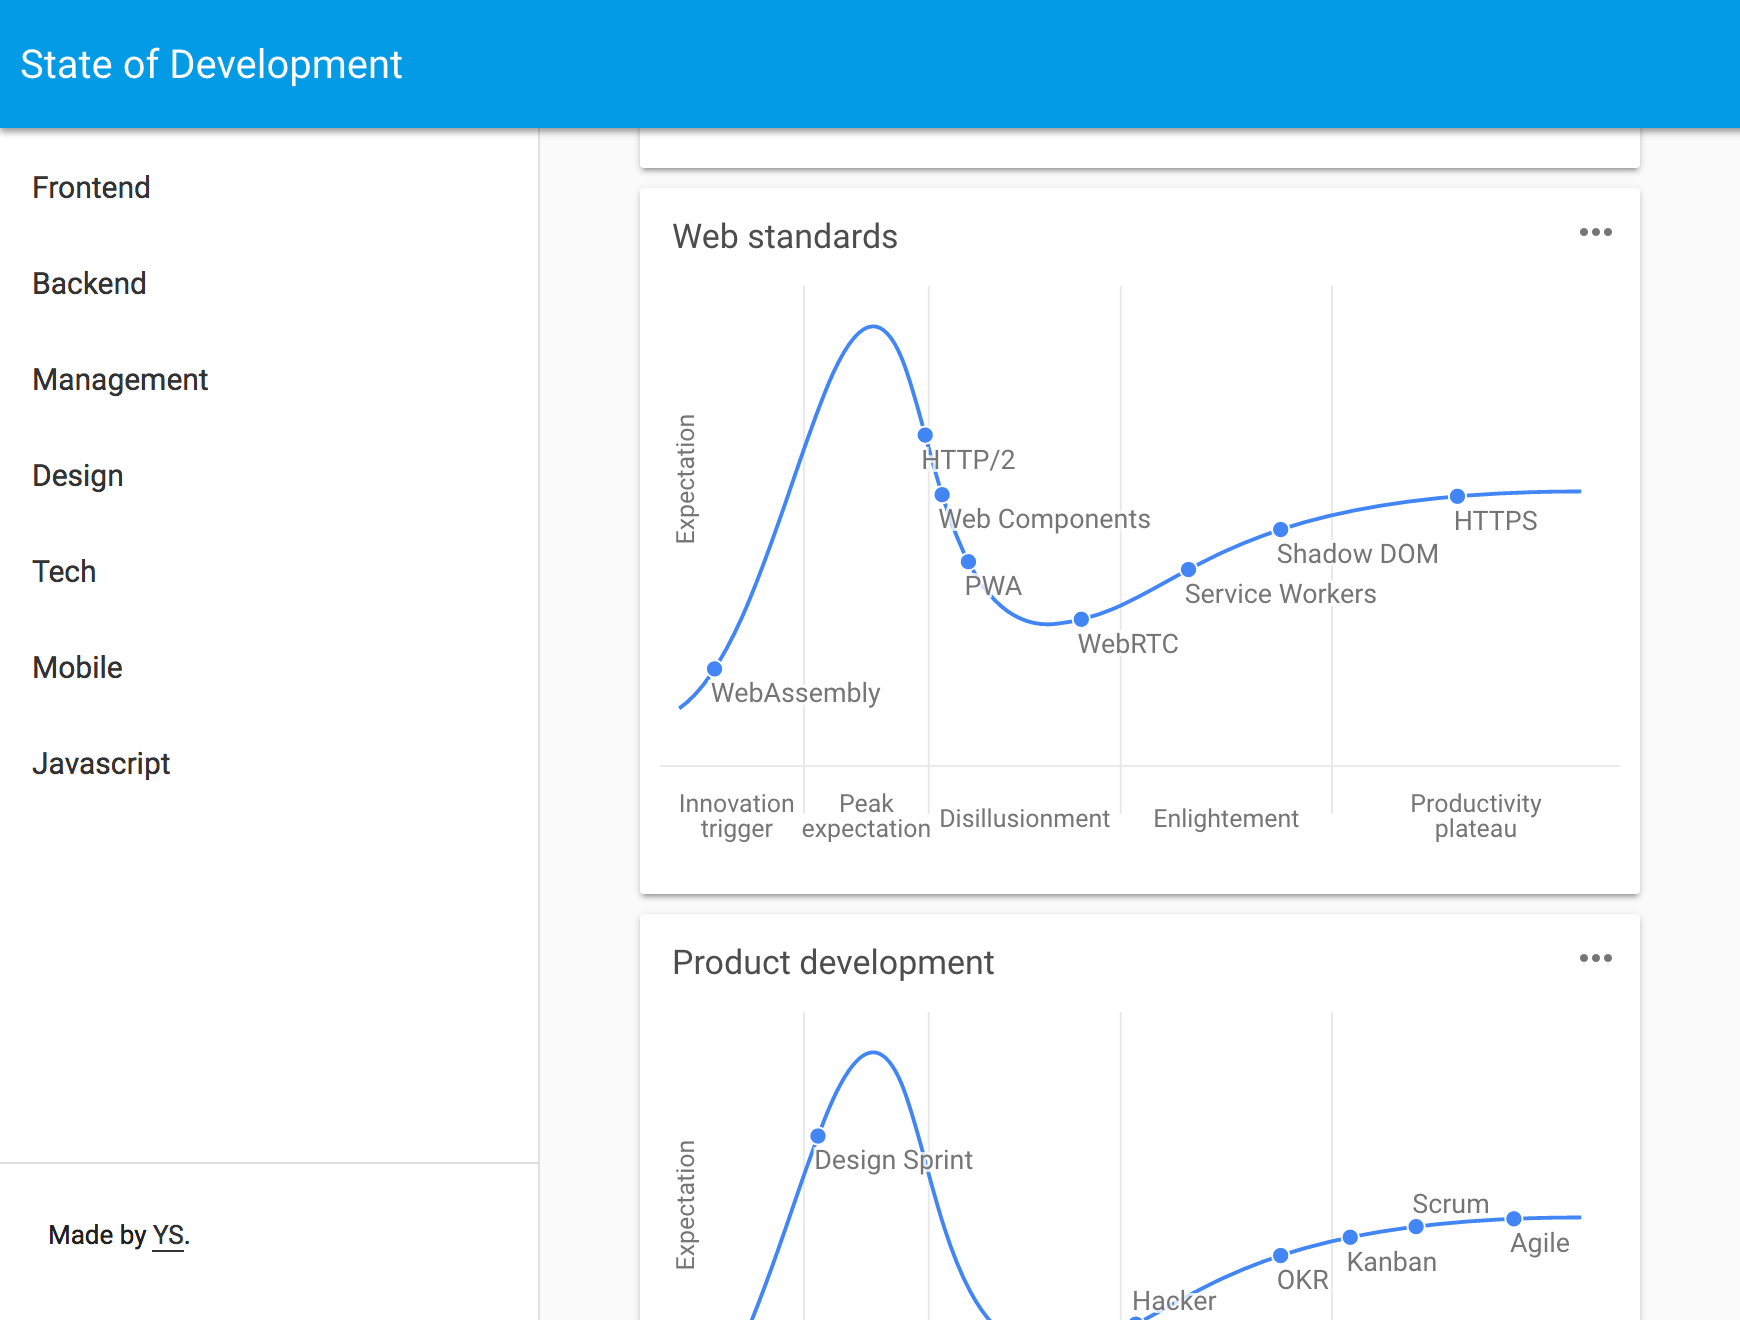Open the Management section
Screen dimensions: 1740x1320
point(120,379)
